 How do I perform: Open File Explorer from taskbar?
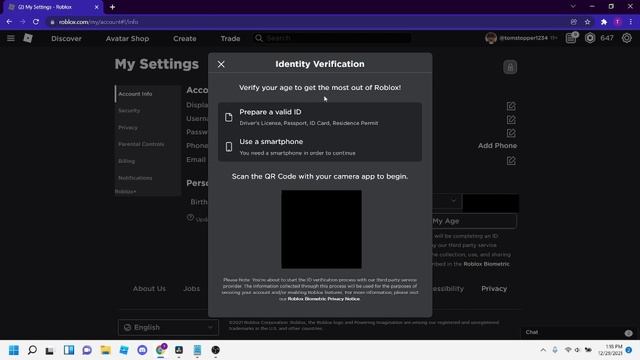(106, 350)
